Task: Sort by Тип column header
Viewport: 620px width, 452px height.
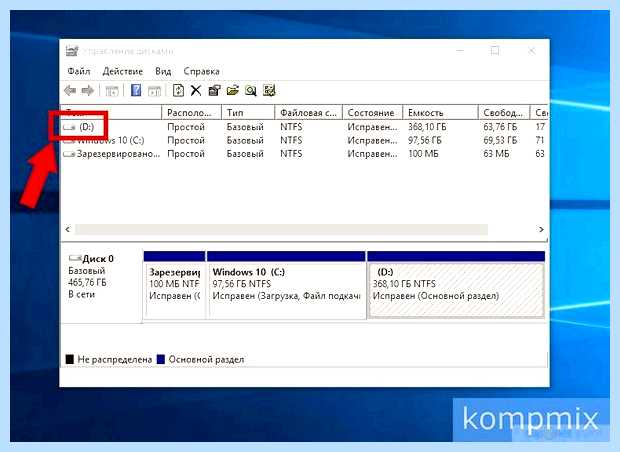Action: [x=248, y=113]
